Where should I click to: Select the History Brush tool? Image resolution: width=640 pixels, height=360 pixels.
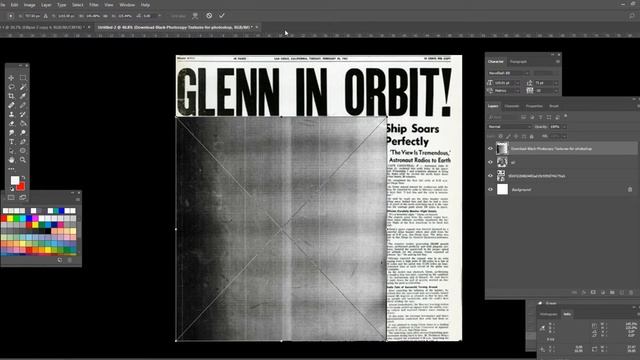[23, 114]
